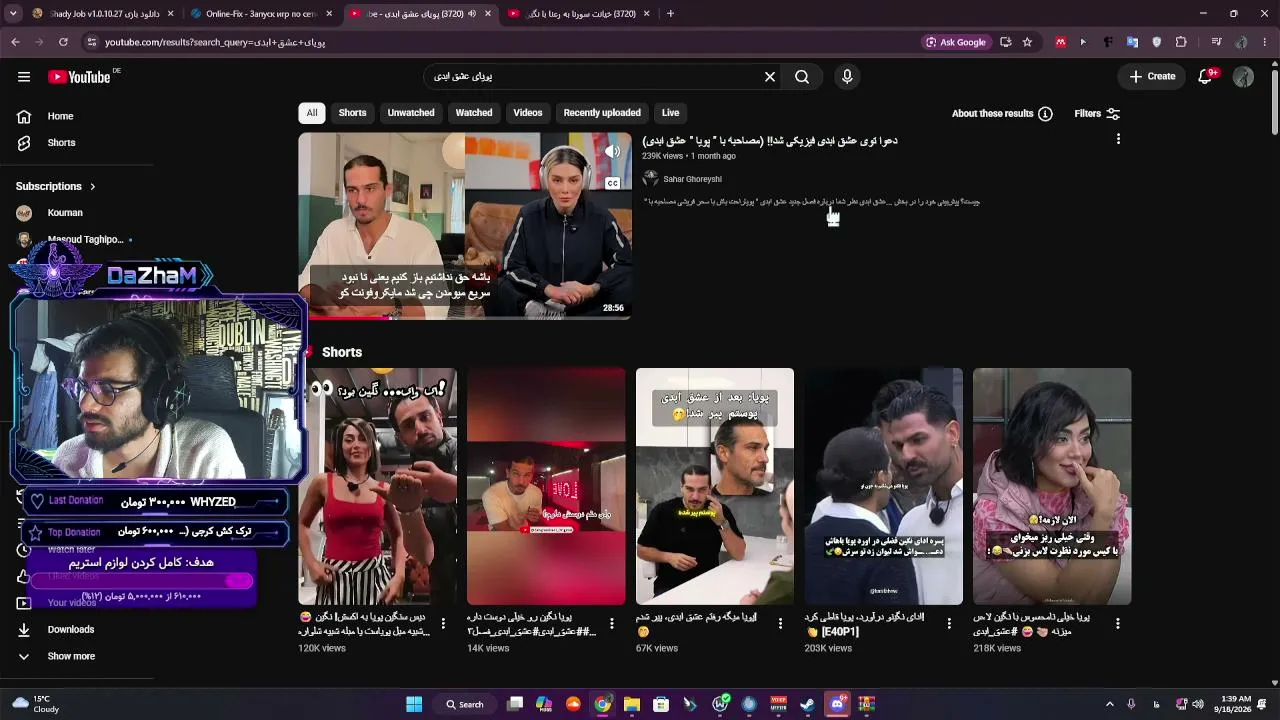
Task: Filter results by Unwatched
Action: (411, 113)
